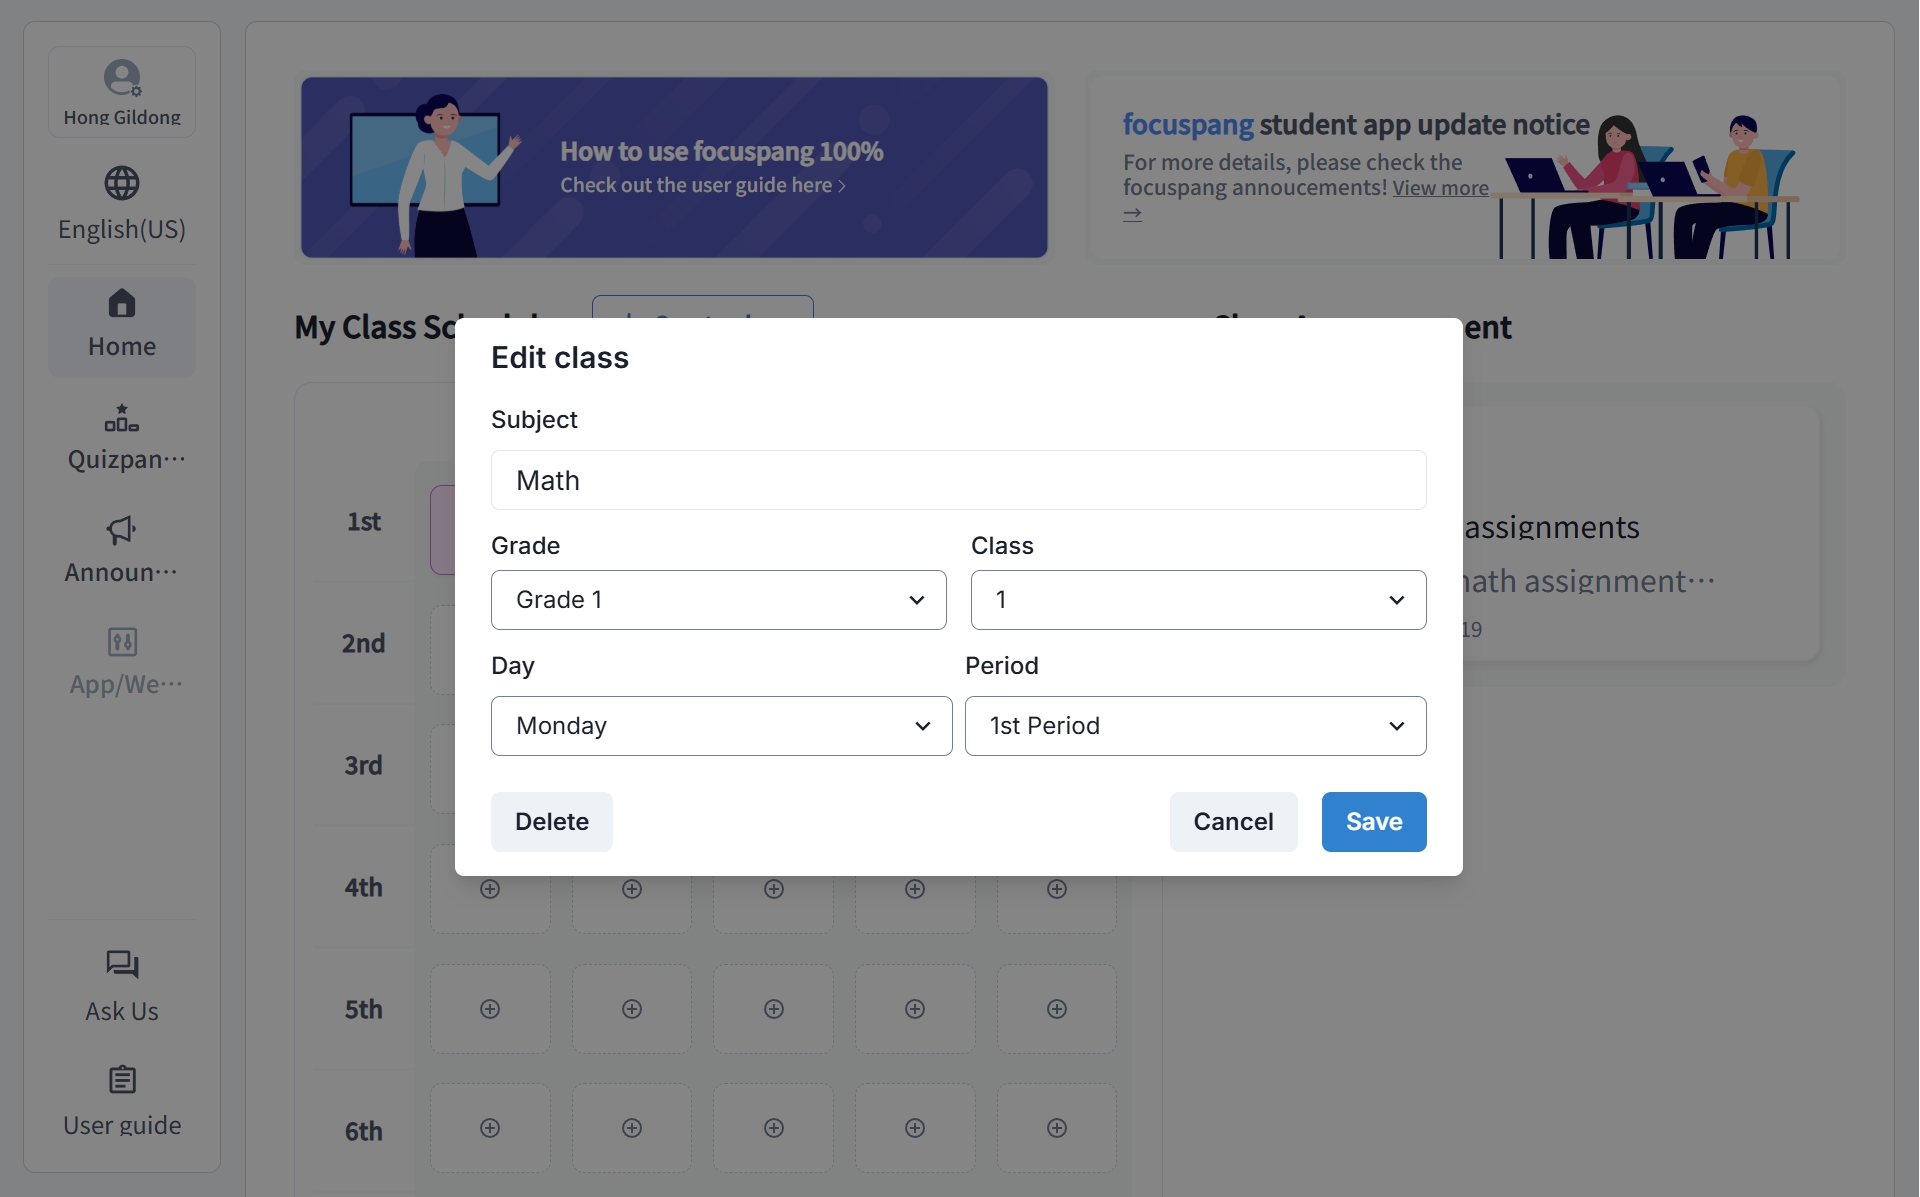The image size is (1920, 1197).
Task: Open Announcements via the megaphone icon
Action: click(x=122, y=530)
